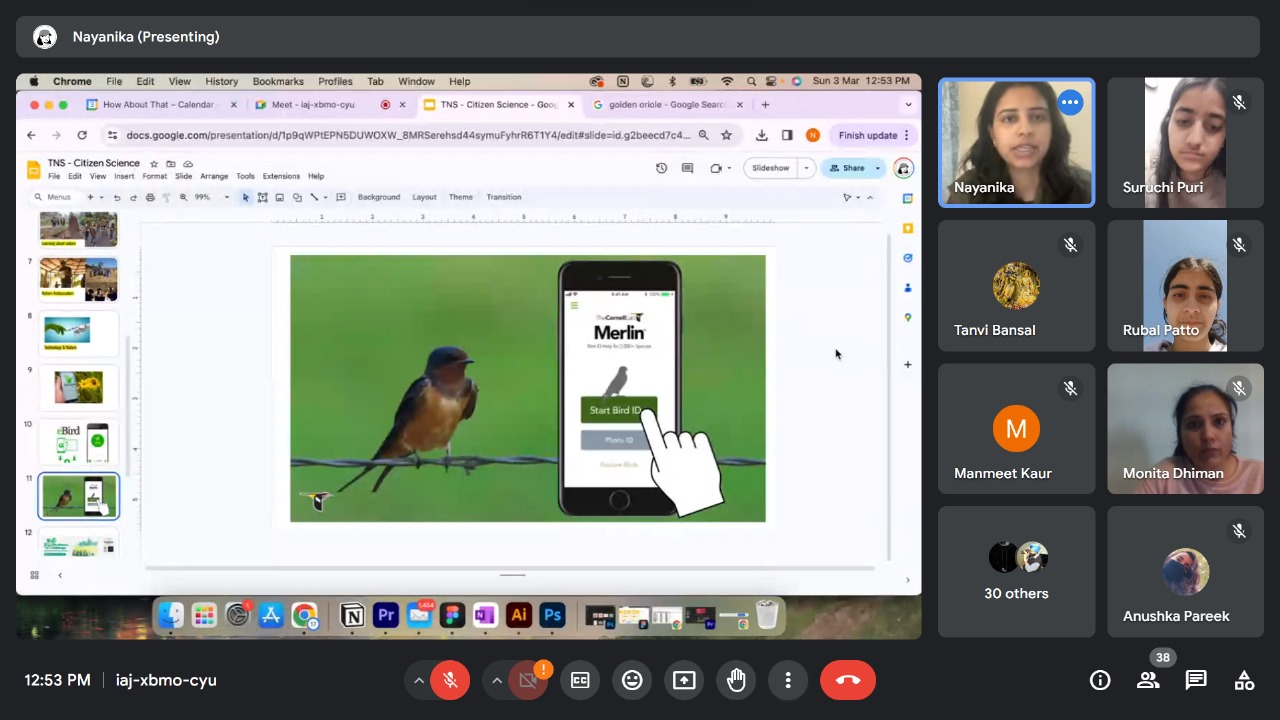Switch to the golden oriole Google Search tab

pos(668,104)
